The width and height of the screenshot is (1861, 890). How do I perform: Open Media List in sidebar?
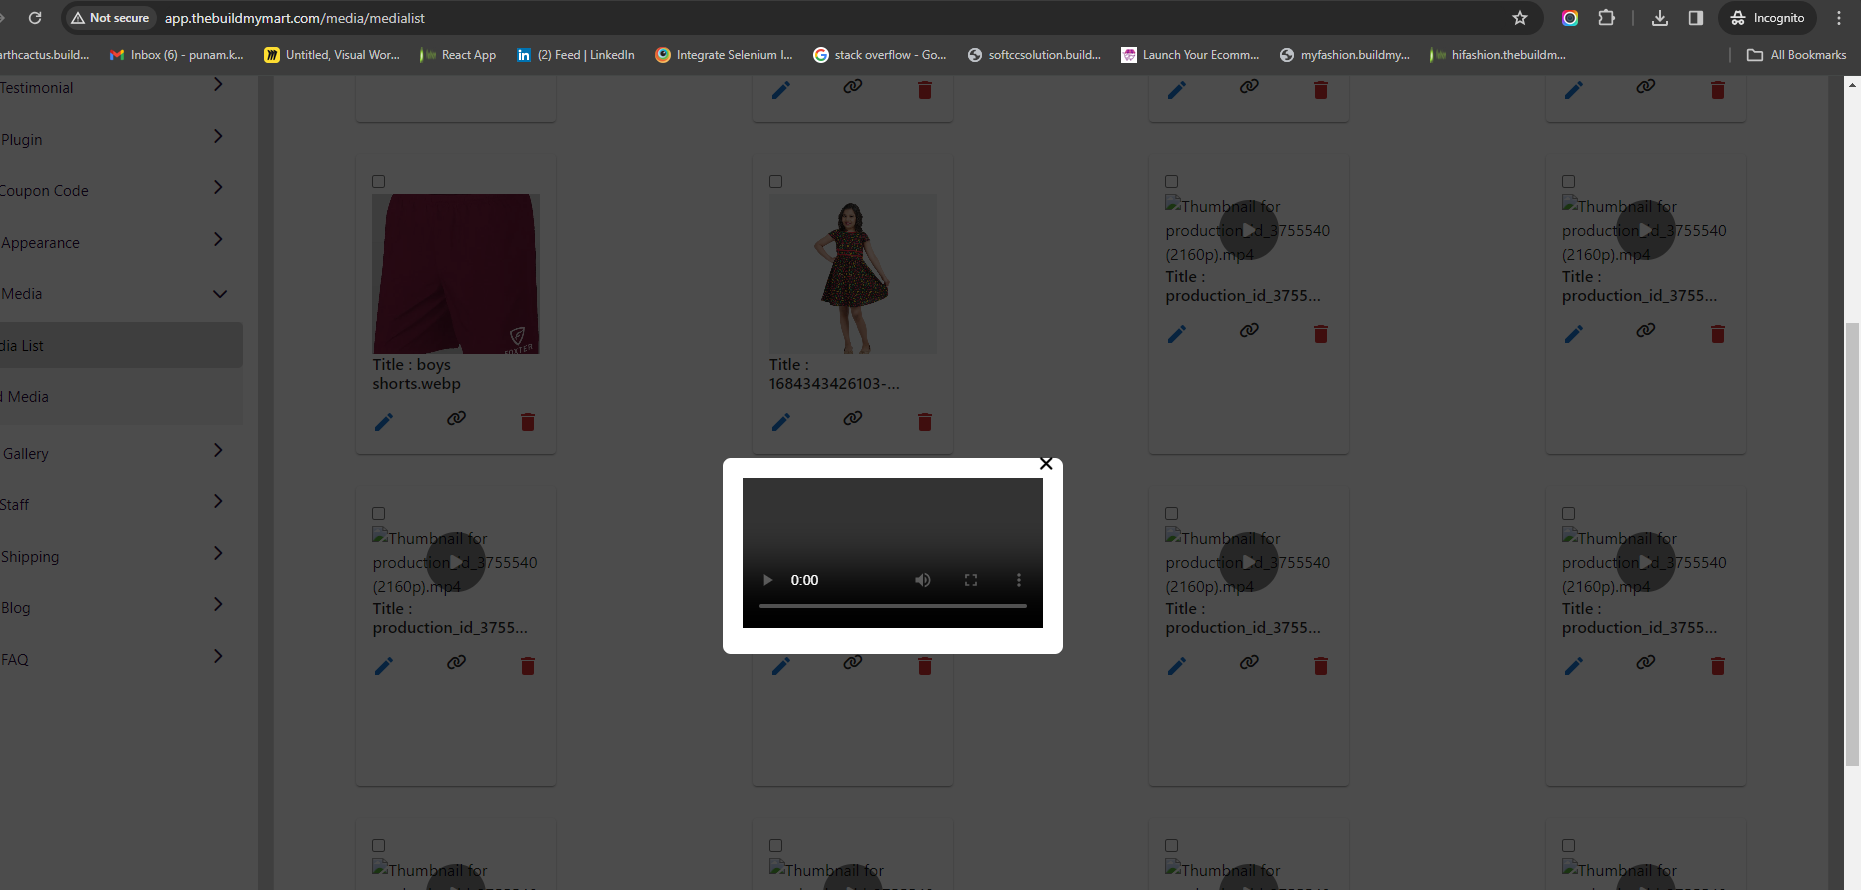pyautogui.click(x=120, y=345)
